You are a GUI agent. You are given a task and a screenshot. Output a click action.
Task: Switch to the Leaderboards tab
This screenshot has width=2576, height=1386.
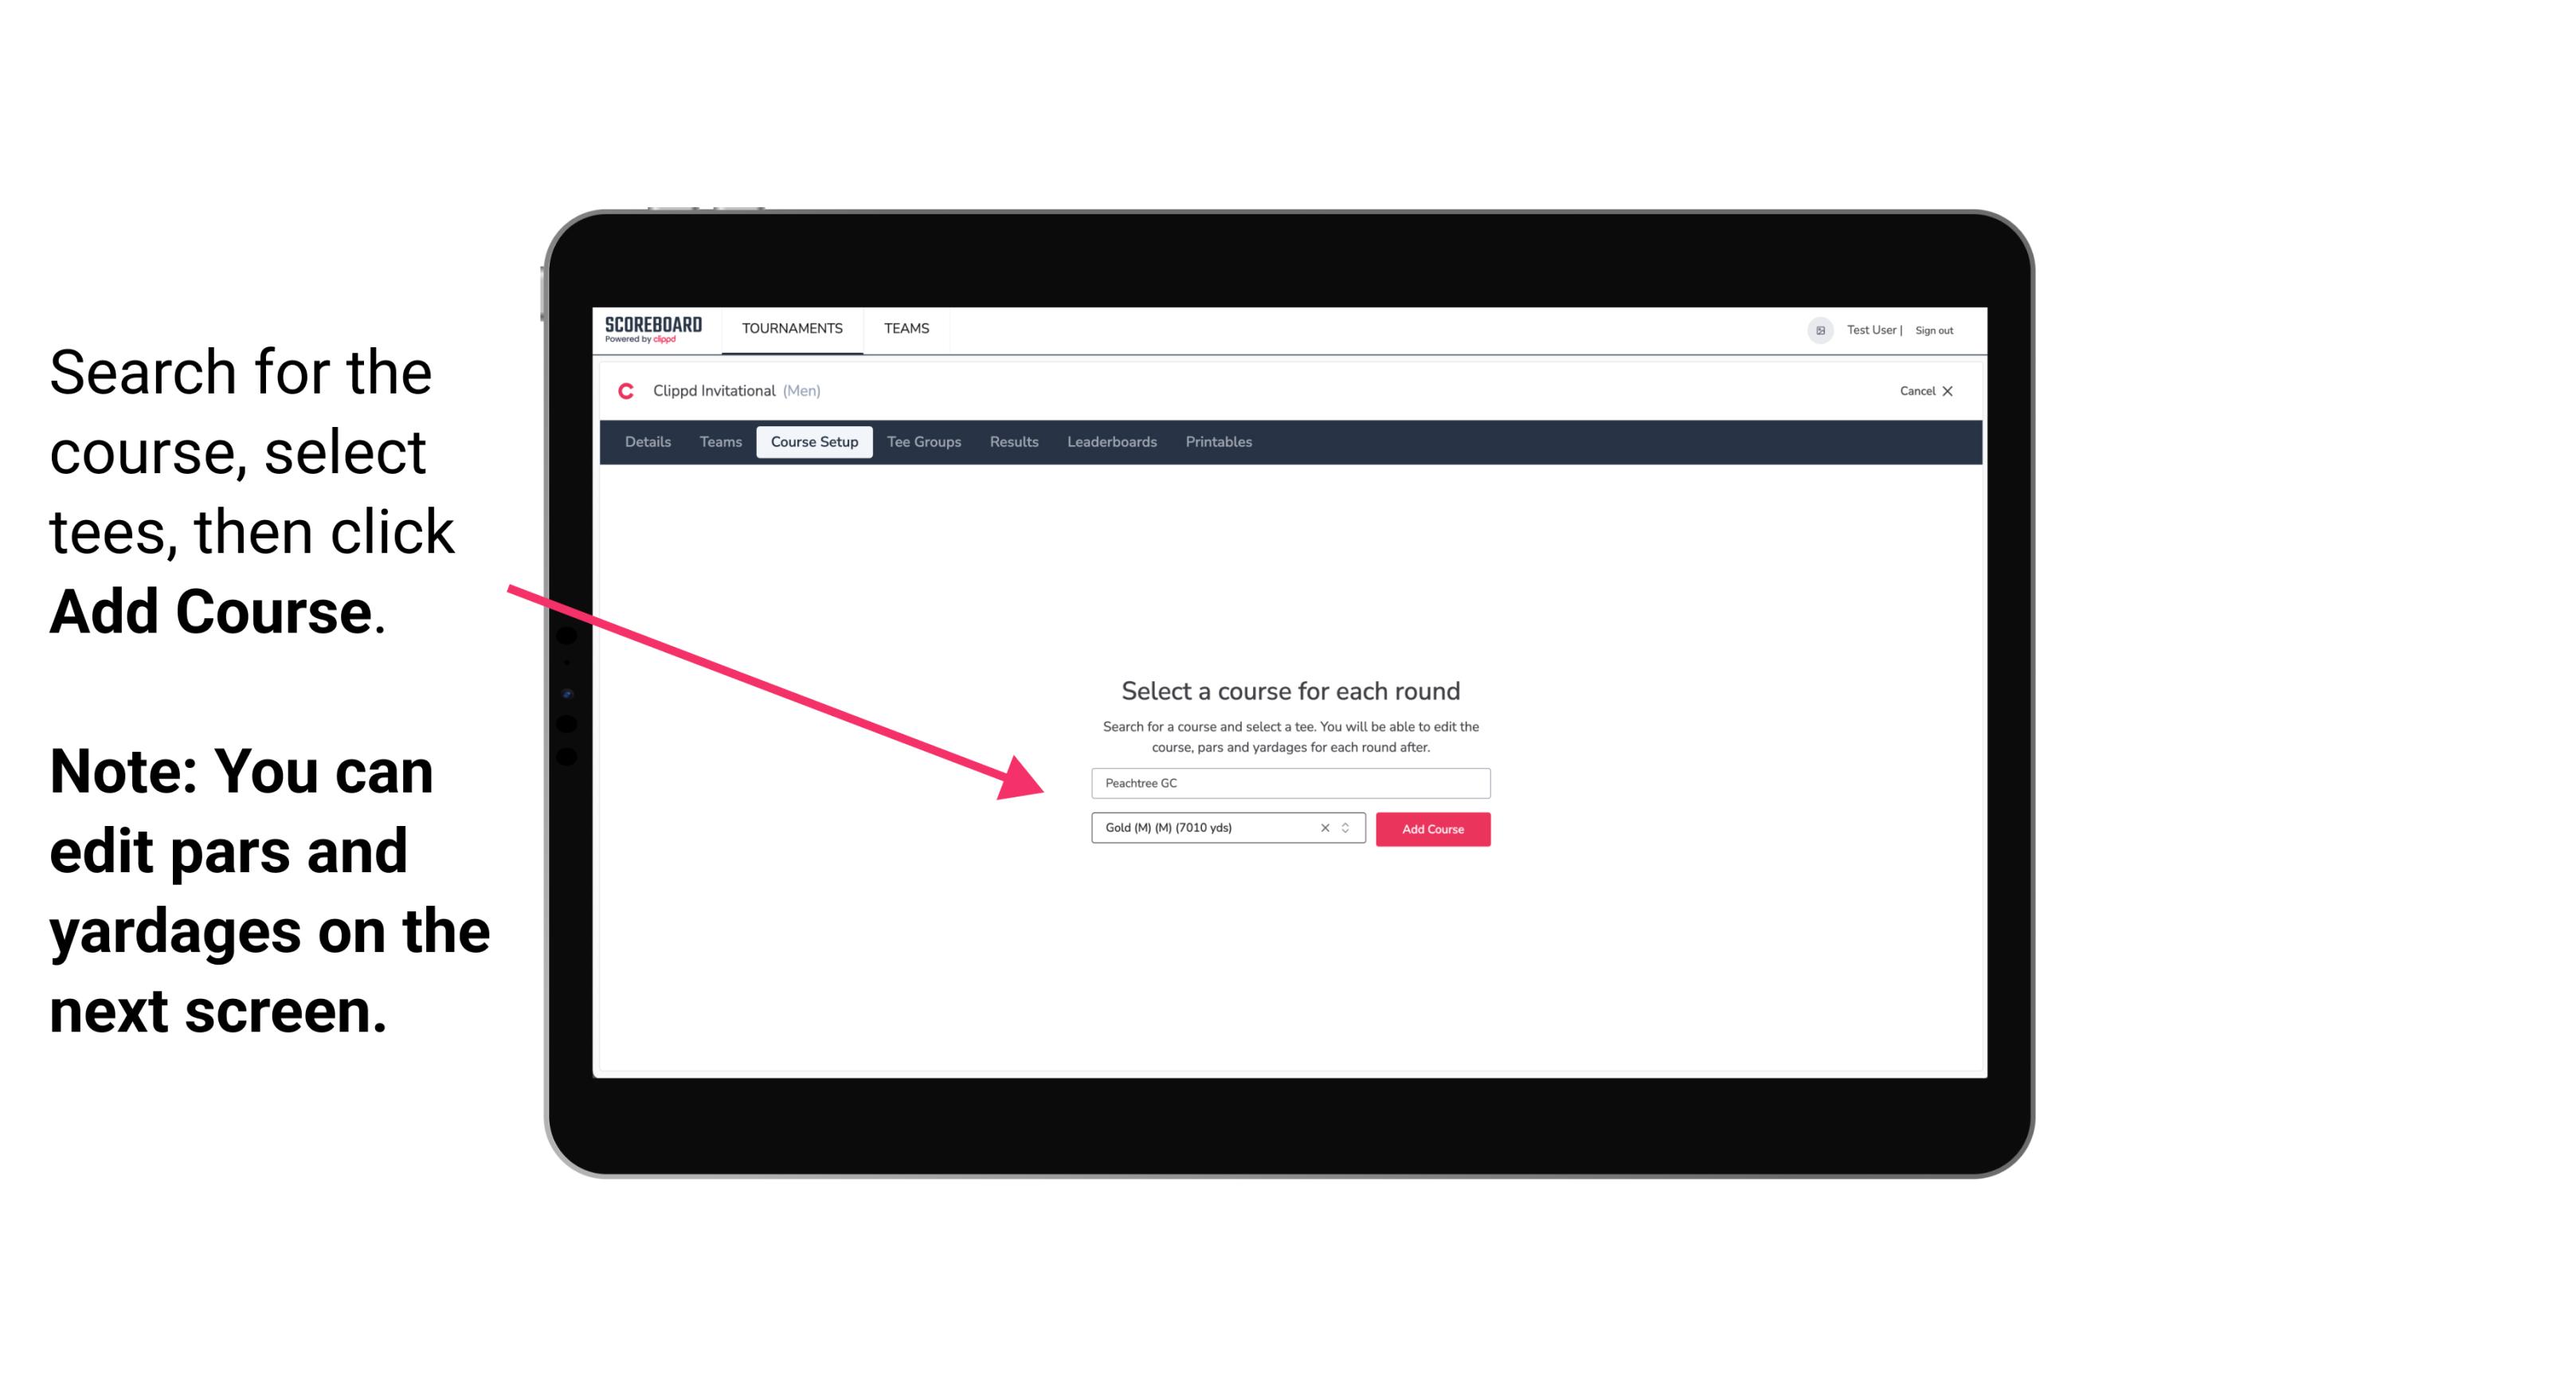pos(1110,442)
